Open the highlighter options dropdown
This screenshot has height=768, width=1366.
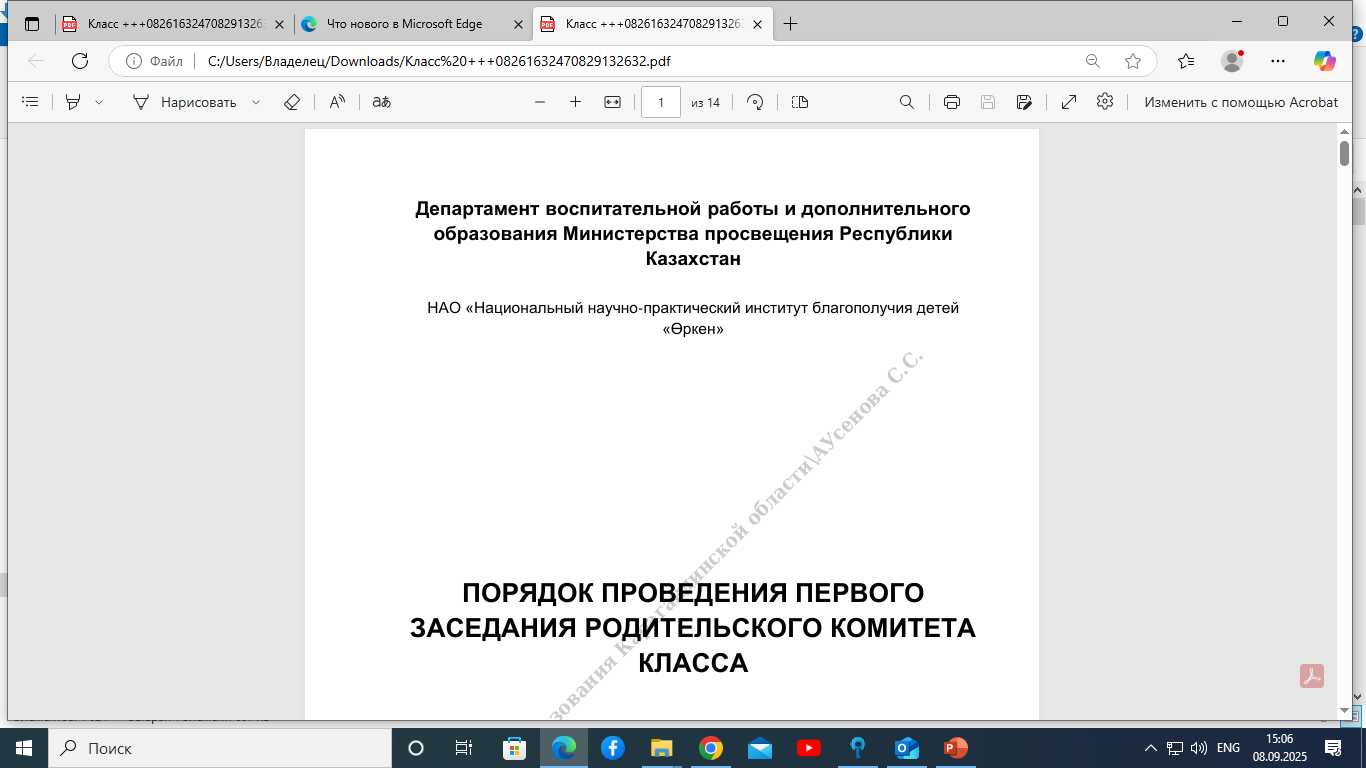(98, 101)
